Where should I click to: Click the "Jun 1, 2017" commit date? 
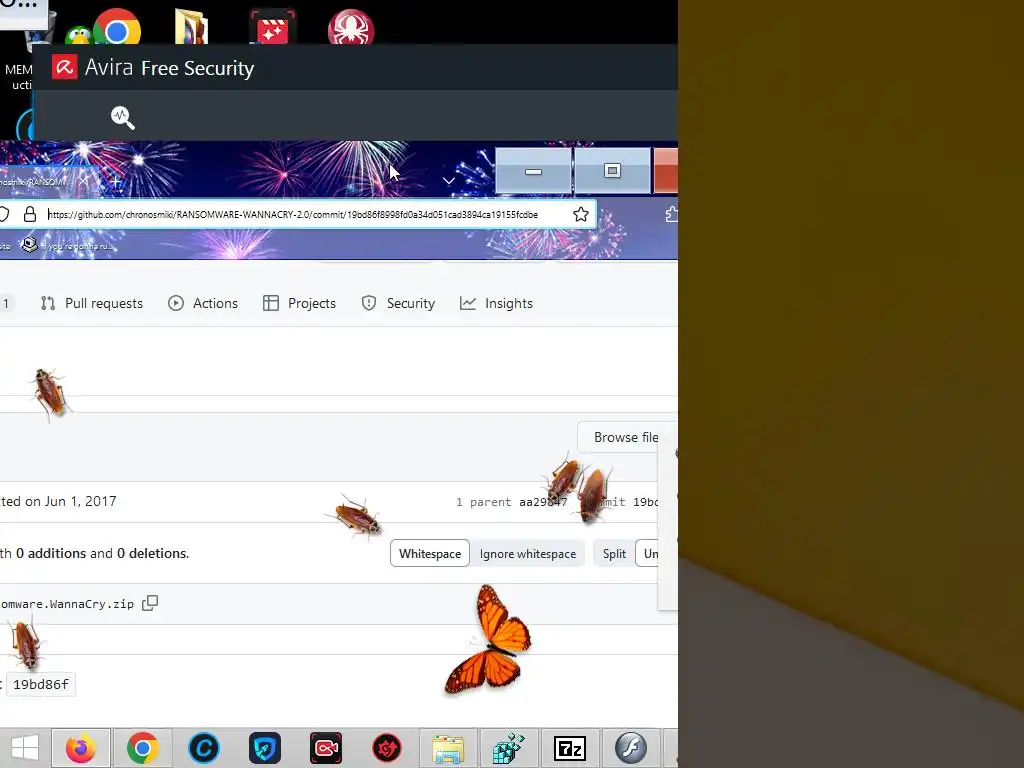click(x=80, y=501)
